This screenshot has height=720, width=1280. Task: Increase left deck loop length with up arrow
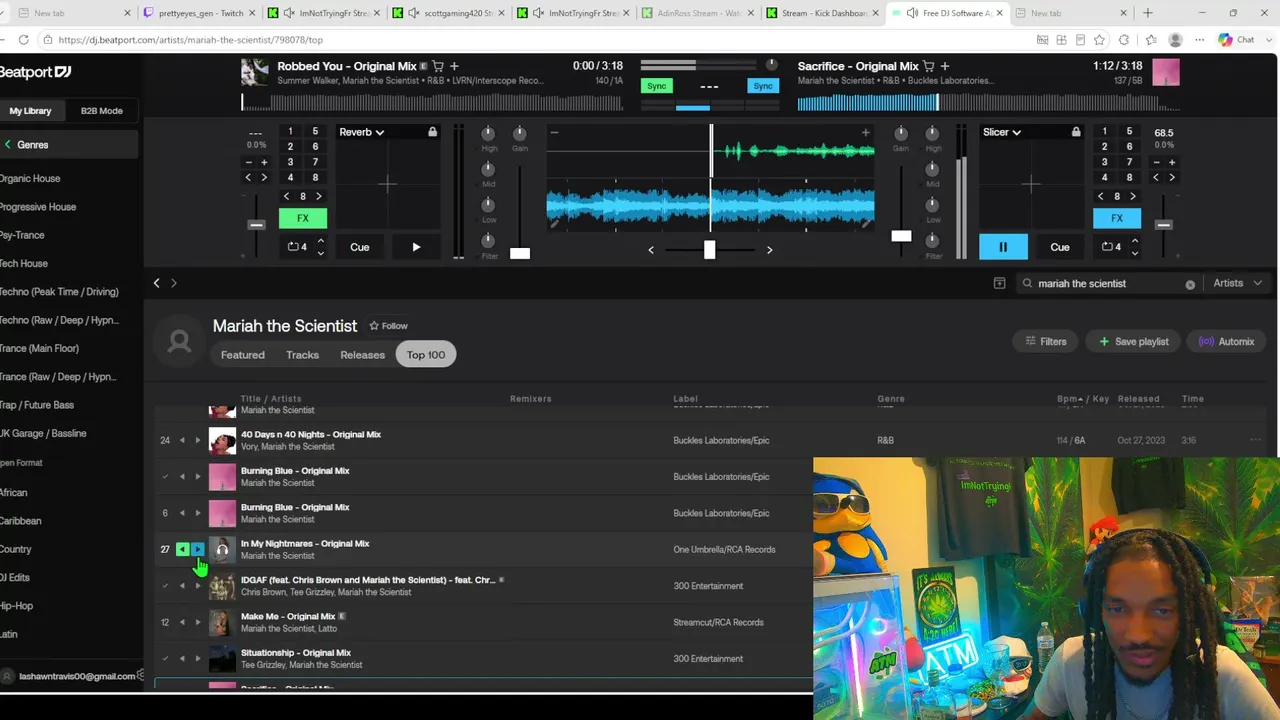[320, 240]
